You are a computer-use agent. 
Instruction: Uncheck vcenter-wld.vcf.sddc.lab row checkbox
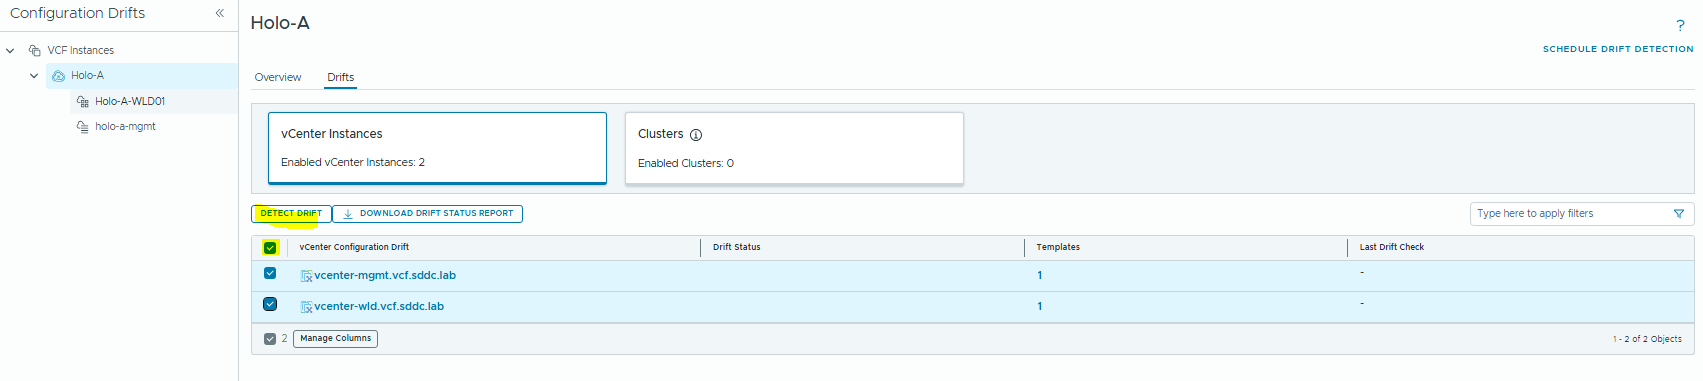(270, 304)
